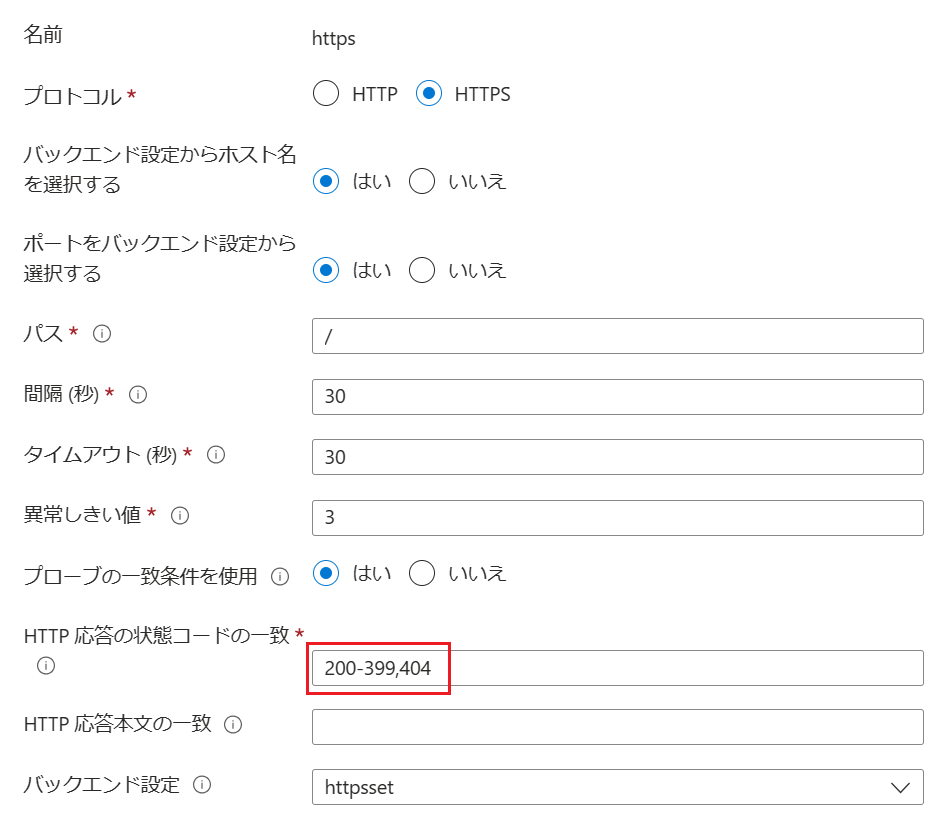Select the HTTP protocol radio button

(326, 94)
